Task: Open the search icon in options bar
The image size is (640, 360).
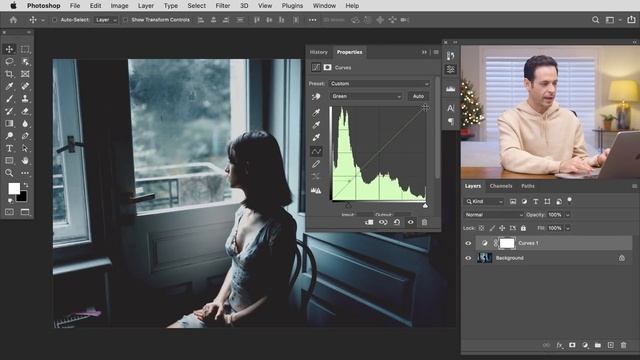Action: tap(596, 20)
